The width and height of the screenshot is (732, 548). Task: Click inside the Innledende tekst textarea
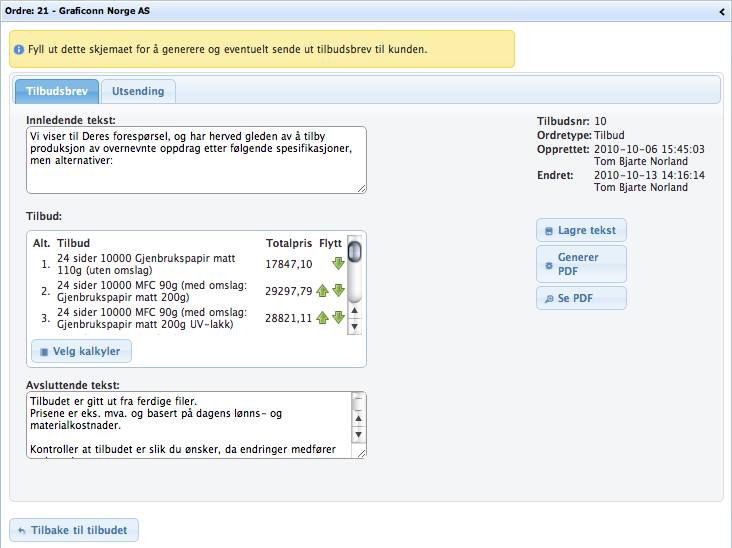(190, 158)
